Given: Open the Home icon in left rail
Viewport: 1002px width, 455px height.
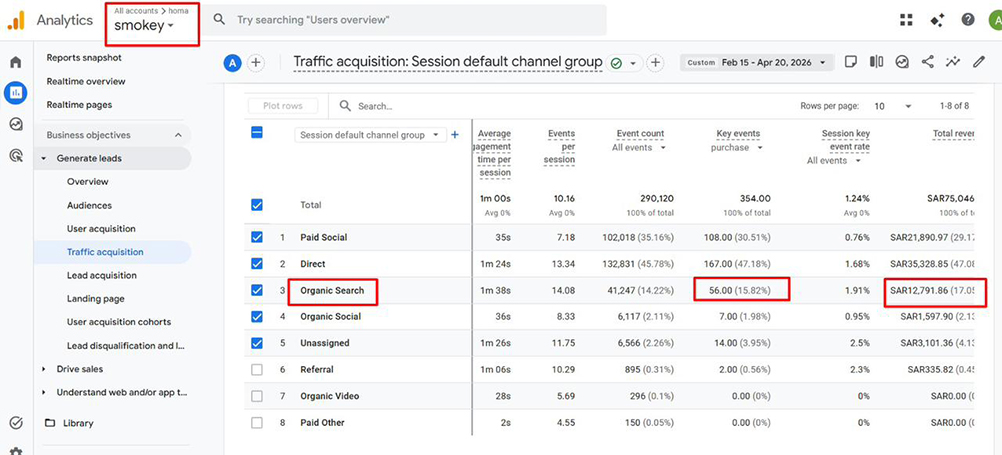Looking at the screenshot, I should click(15, 62).
